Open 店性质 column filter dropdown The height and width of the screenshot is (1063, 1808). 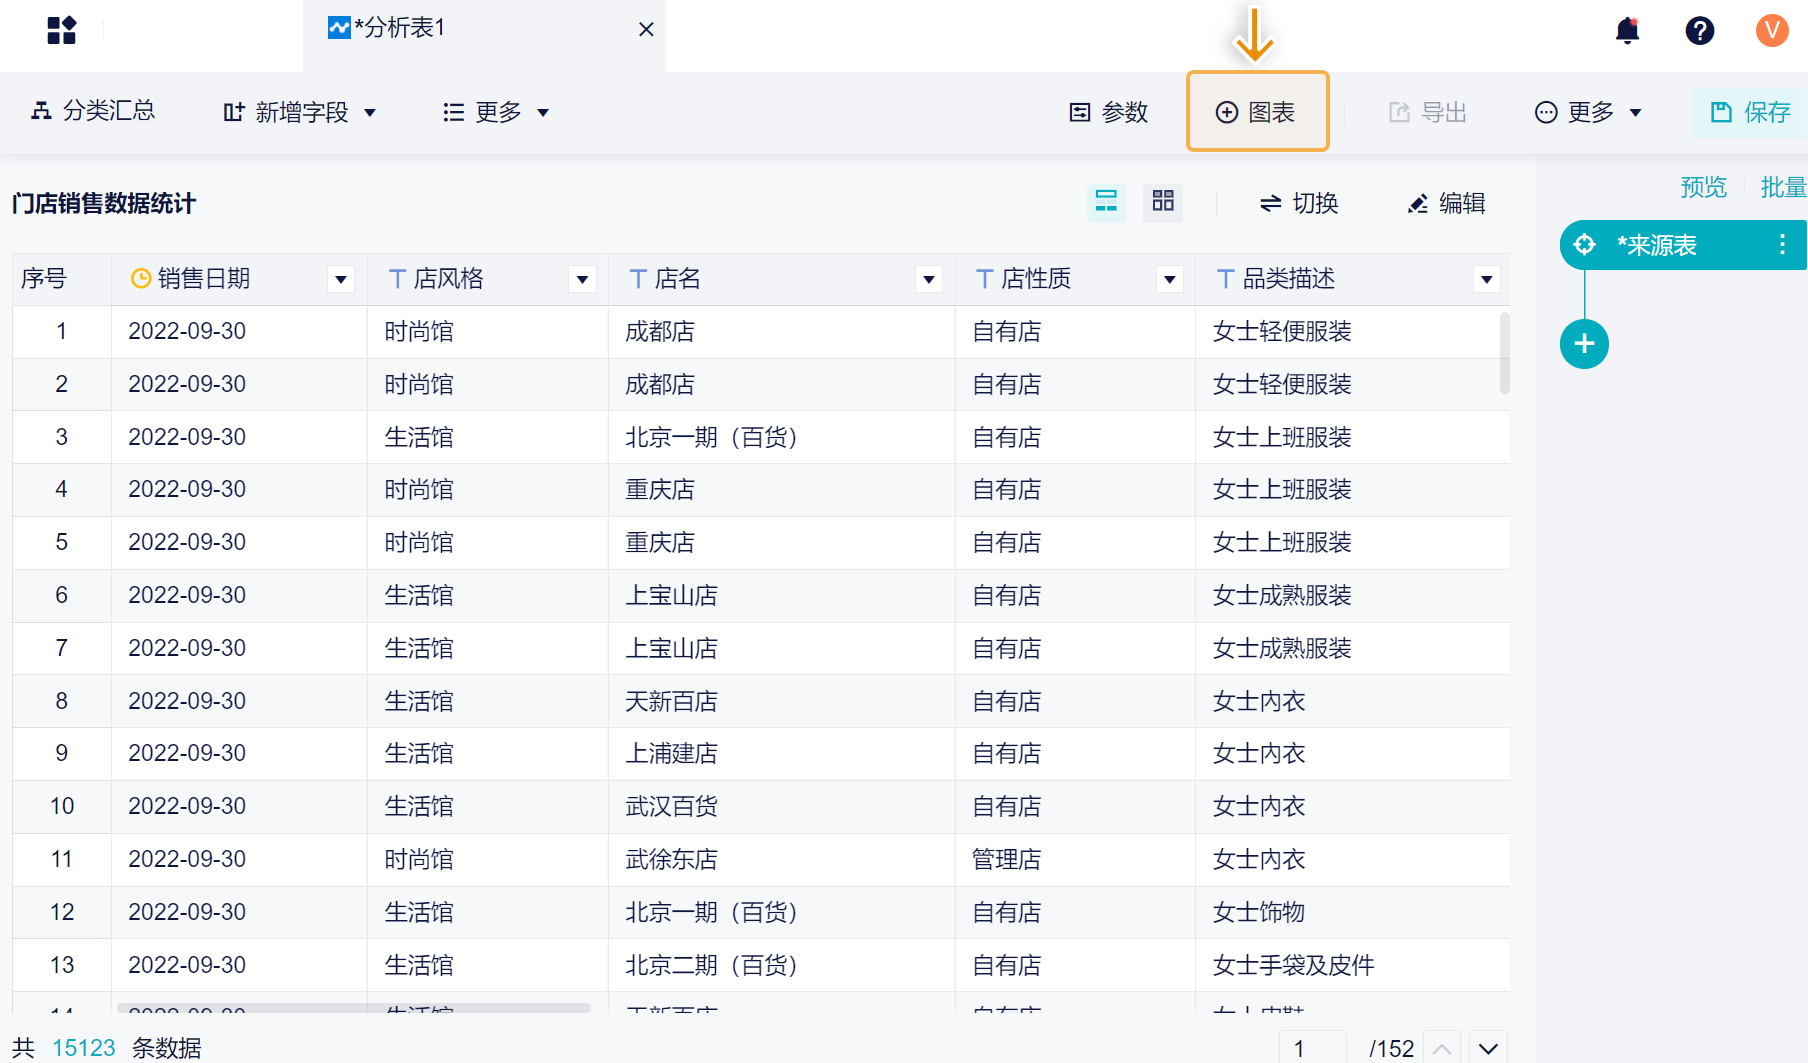point(1170,279)
